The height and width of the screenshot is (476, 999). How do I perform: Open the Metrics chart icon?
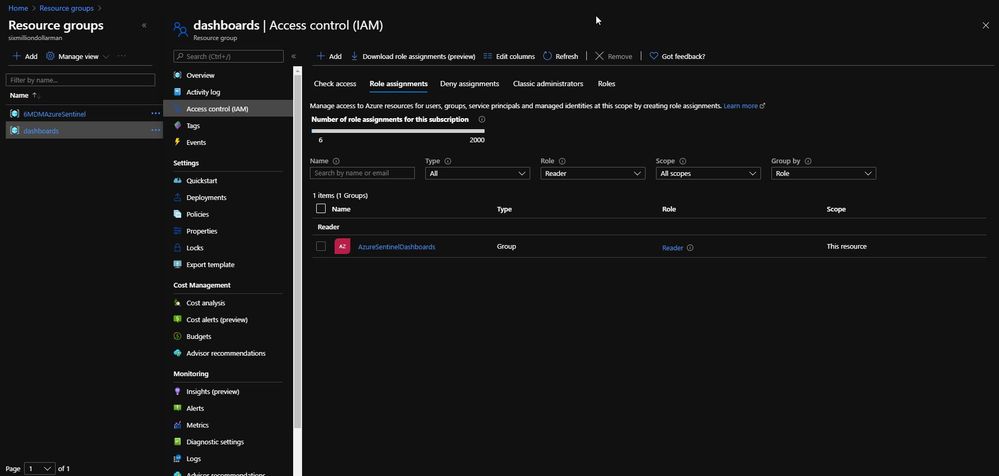178,425
